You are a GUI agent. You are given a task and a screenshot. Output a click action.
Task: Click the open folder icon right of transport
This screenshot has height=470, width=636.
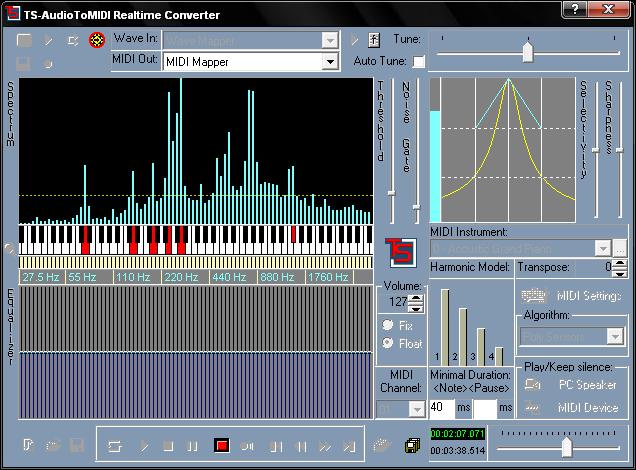[x=380, y=445]
